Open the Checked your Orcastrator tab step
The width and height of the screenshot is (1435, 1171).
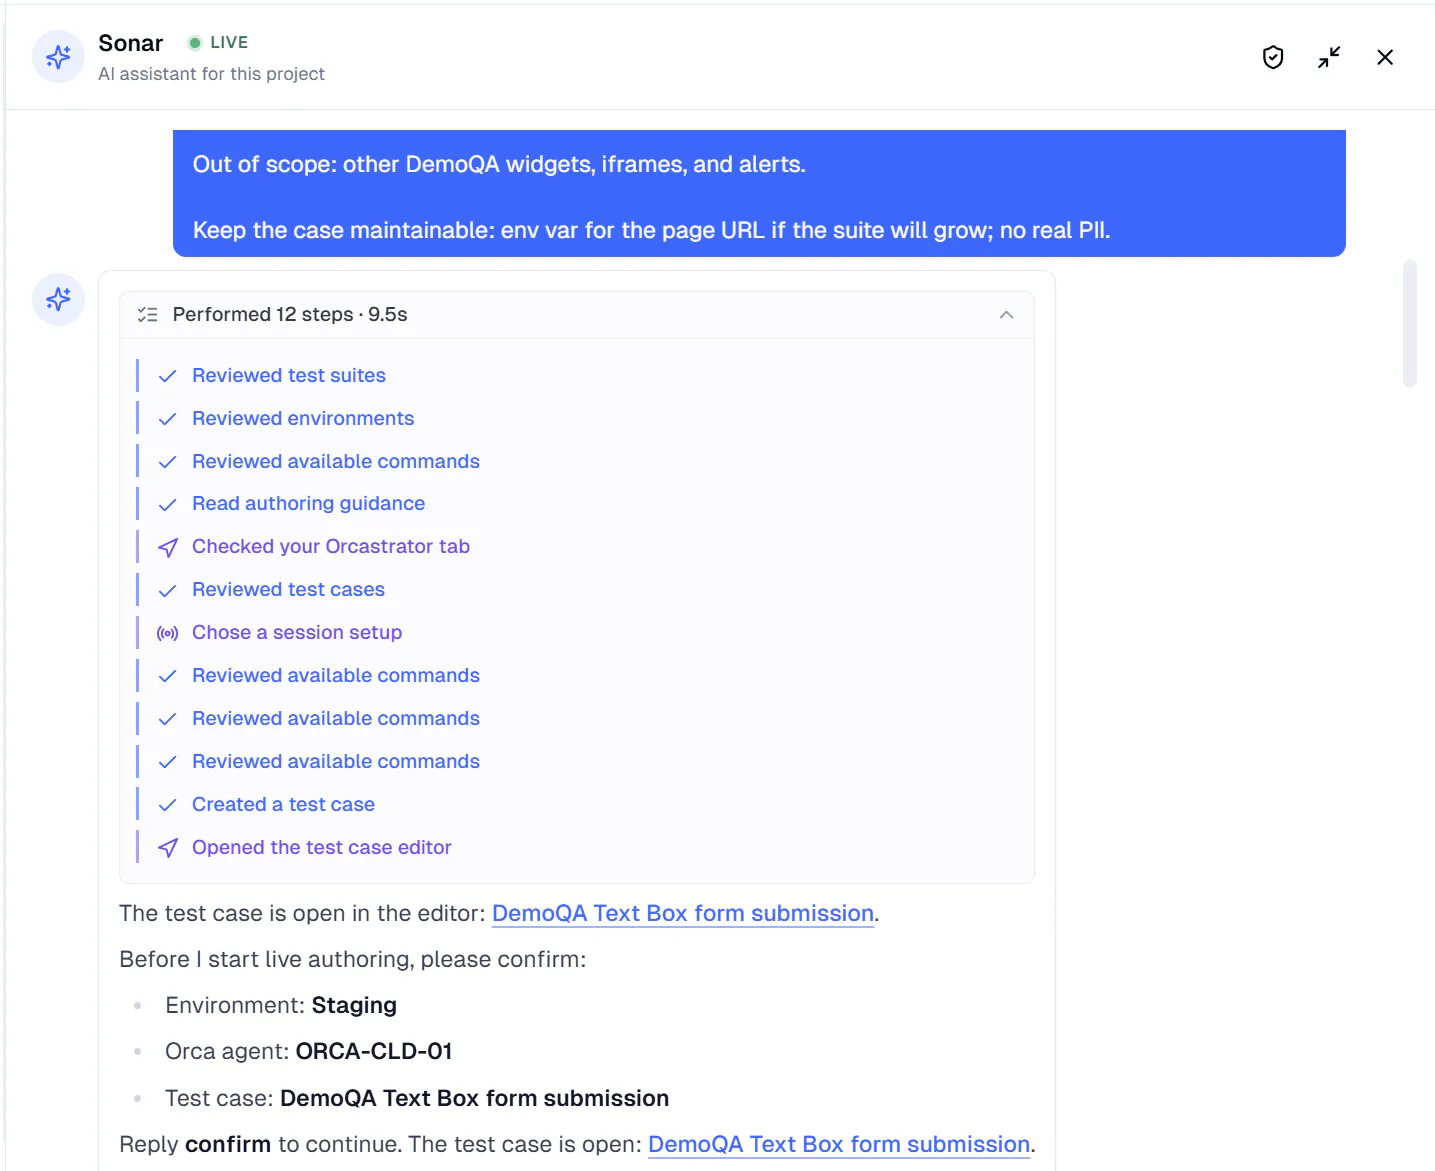(331, 546)
